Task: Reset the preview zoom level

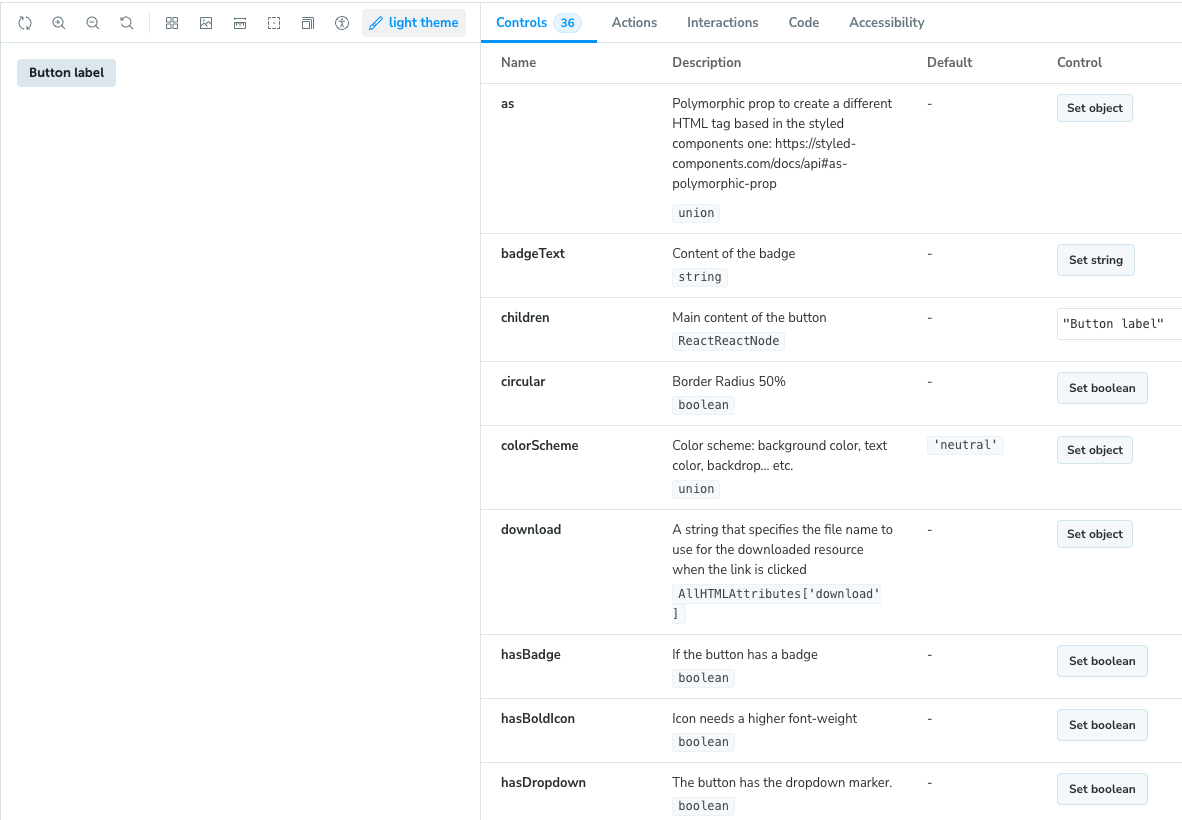Action: tap(127, 23)
